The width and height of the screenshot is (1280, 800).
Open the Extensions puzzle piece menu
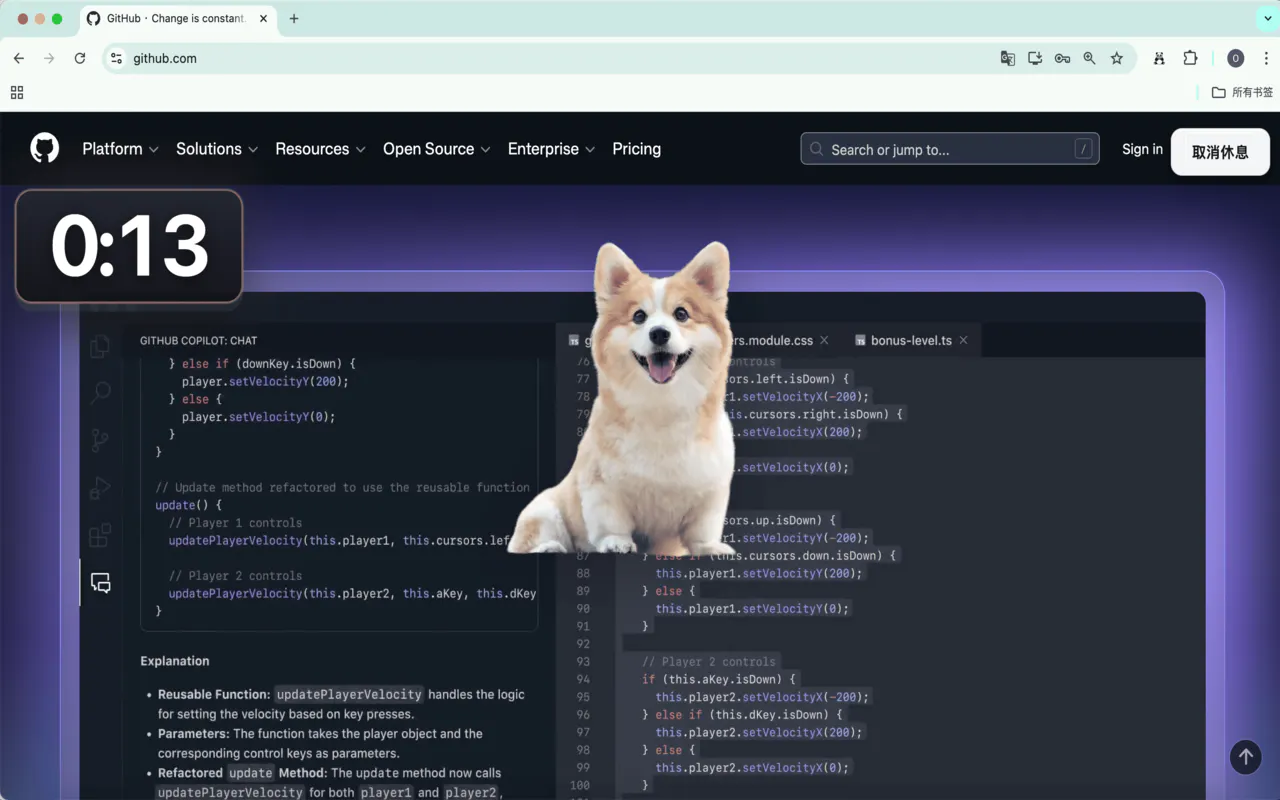[x=1190, y=58]
